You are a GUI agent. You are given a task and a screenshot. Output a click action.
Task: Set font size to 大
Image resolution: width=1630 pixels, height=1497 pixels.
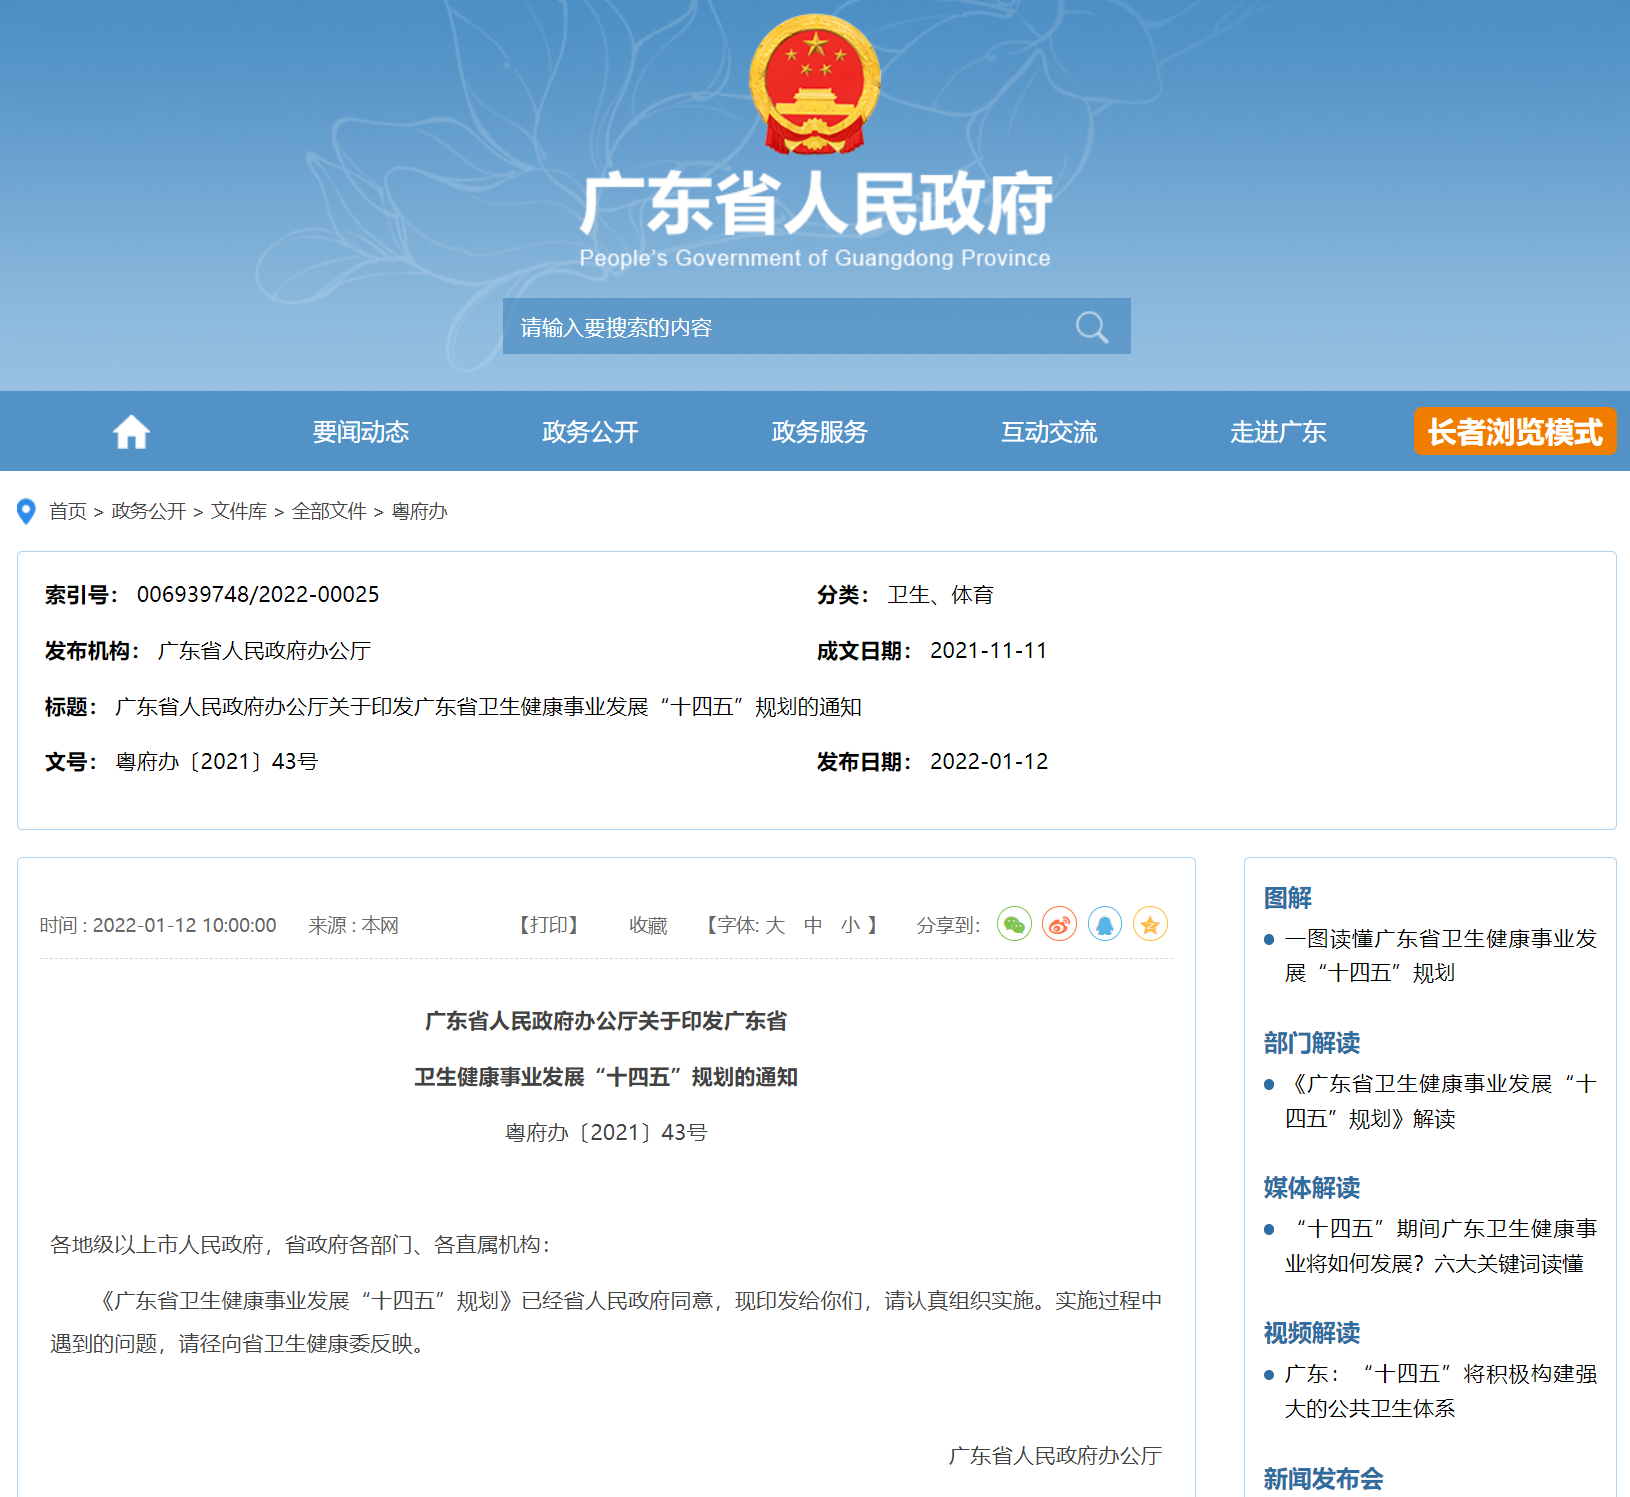coord(775,925)
